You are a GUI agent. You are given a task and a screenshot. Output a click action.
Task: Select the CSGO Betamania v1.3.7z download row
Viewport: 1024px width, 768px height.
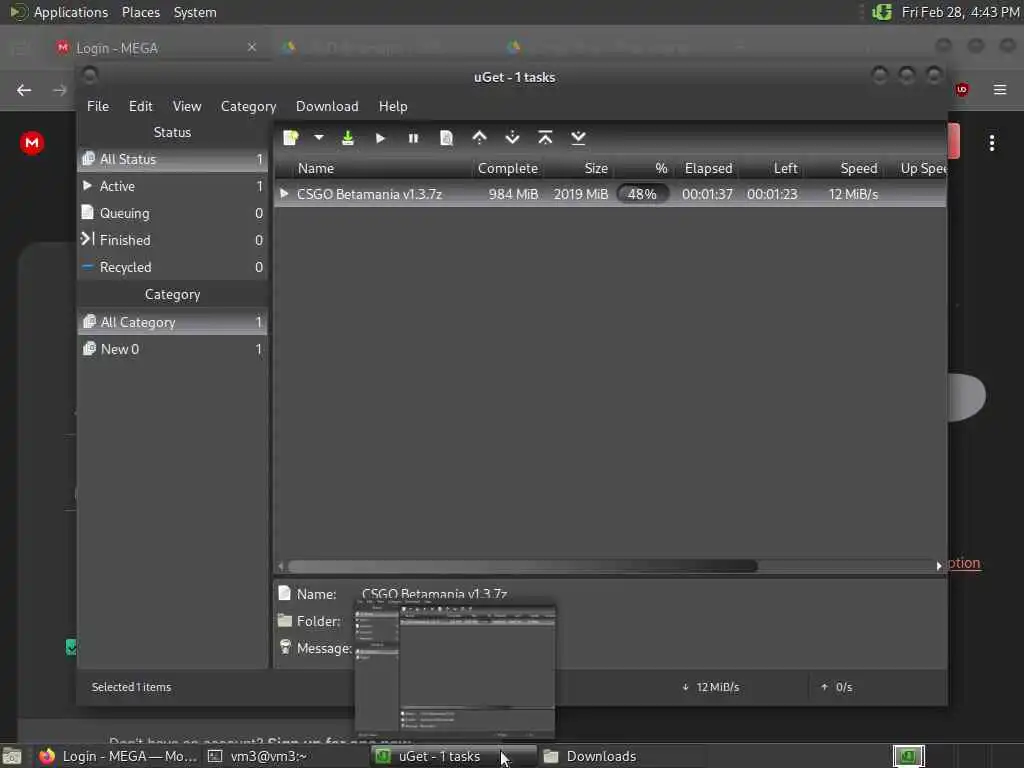(x=610, y=194)
